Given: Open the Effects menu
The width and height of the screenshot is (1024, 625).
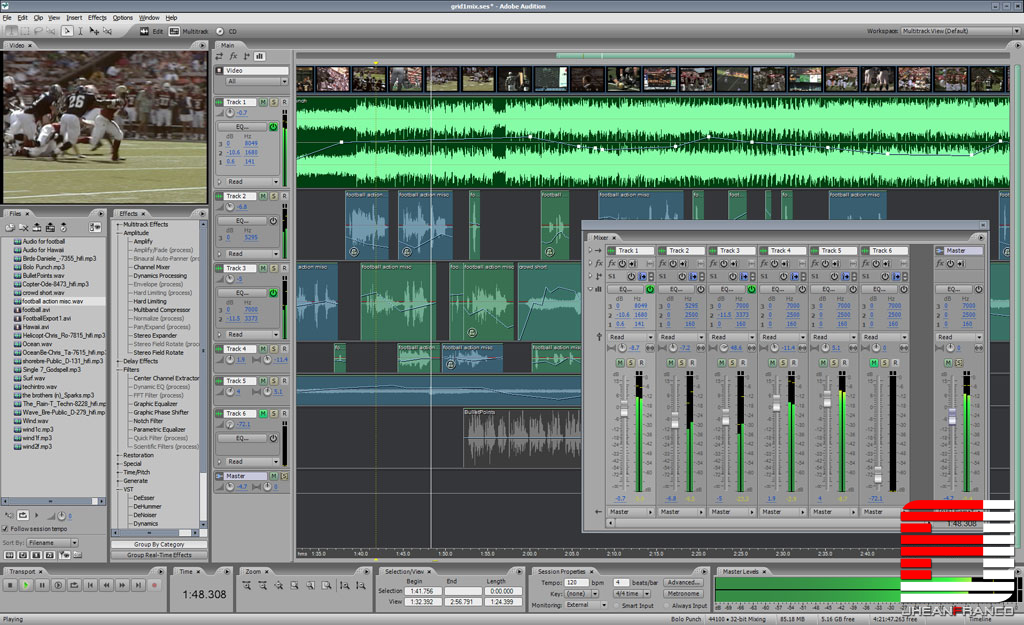Looking at the screenshot, I should coord(96,16).
